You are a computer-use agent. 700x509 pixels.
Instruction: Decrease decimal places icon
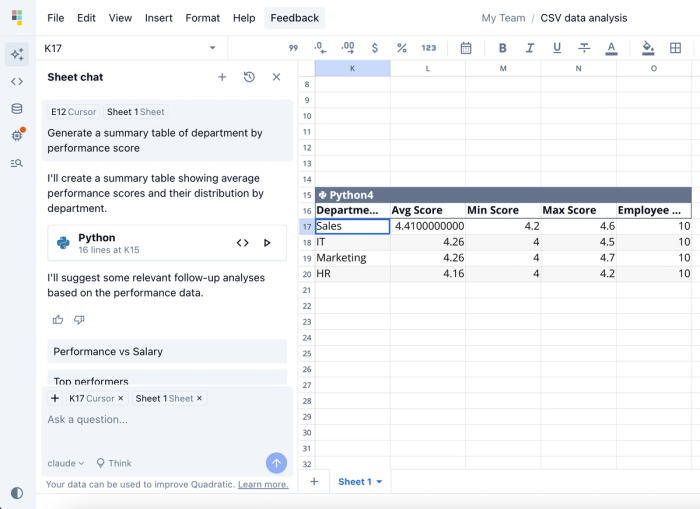tap(320, 48)
